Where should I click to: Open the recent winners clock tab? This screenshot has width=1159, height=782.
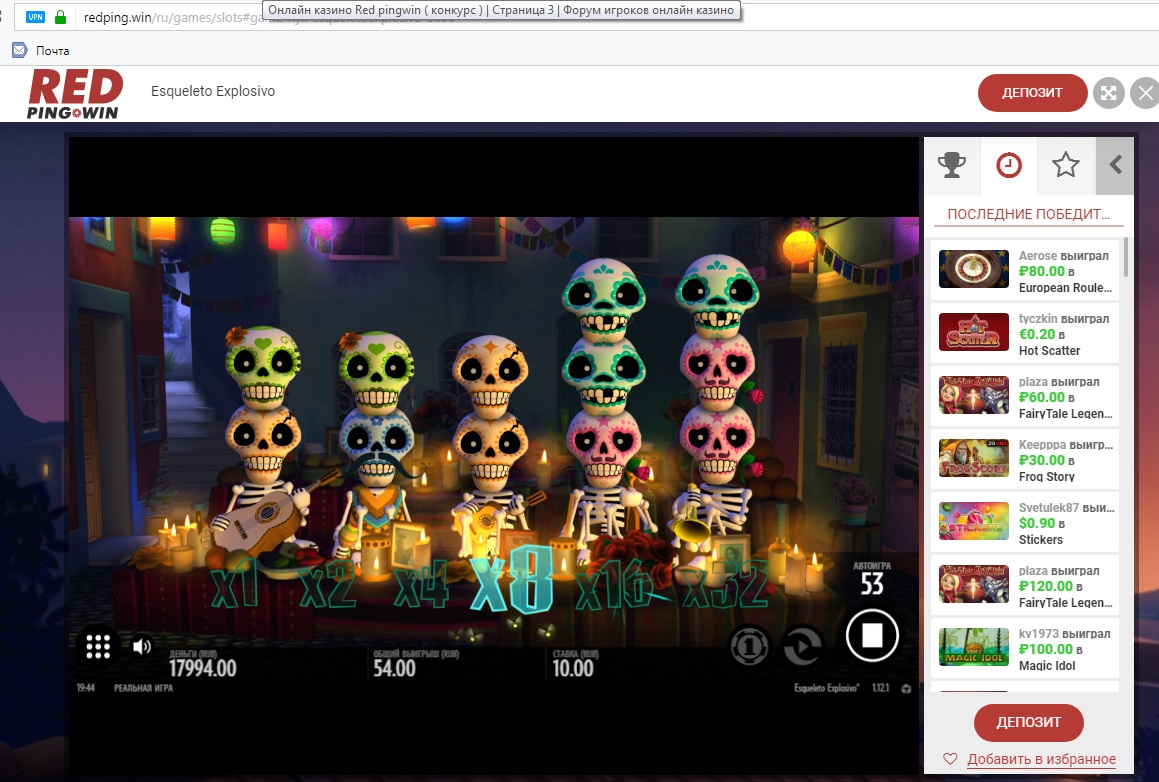click(1008, 166)
